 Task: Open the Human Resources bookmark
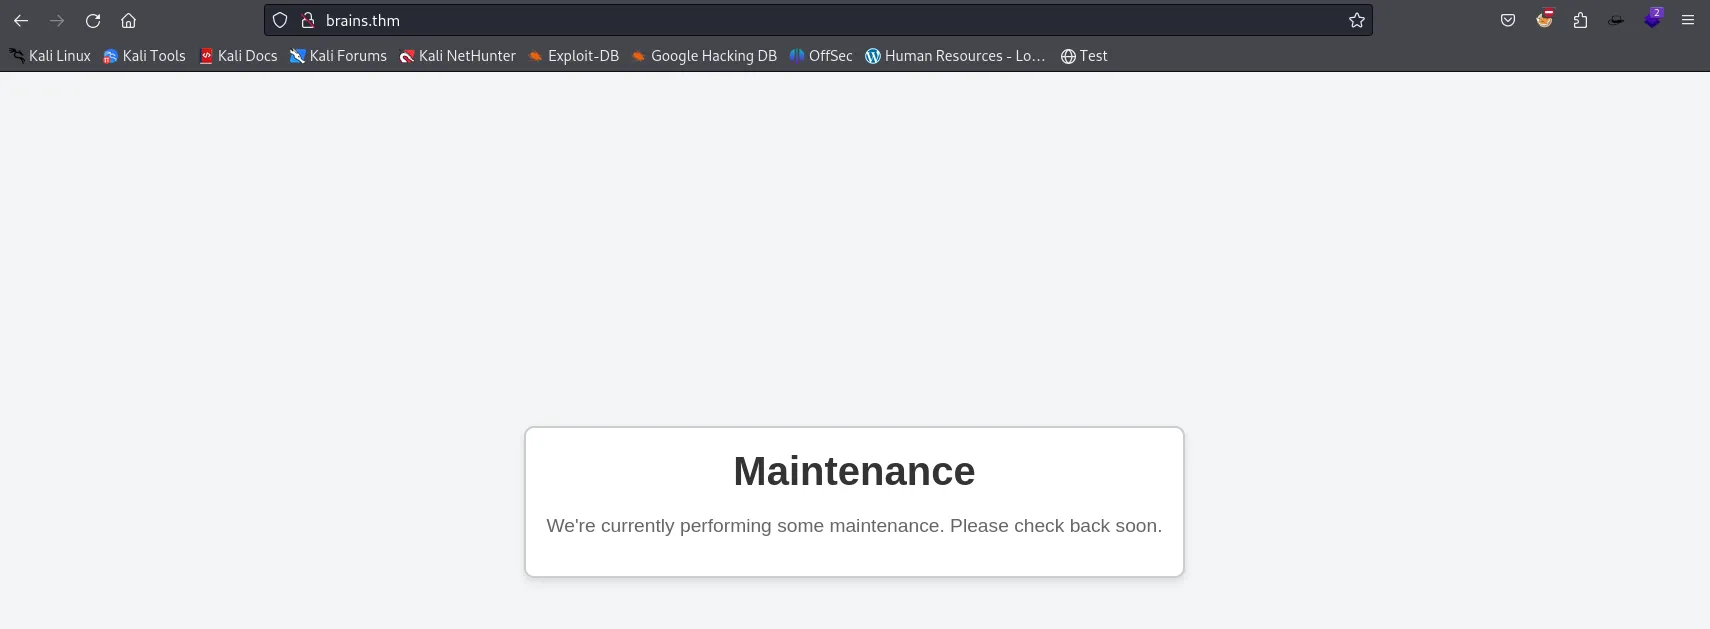pos(955,56)
